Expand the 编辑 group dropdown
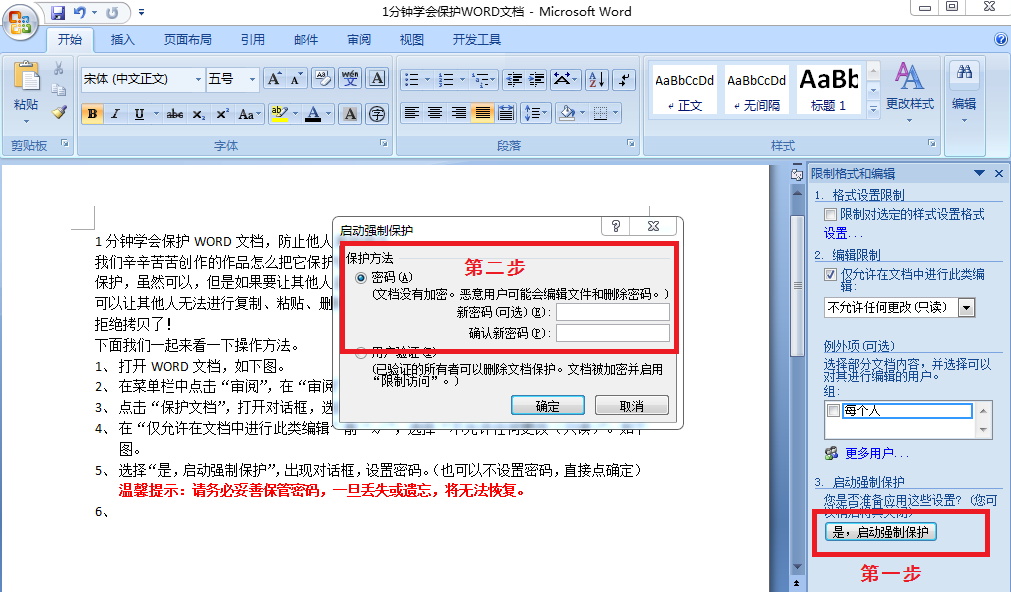The image size is (1011, 592). [x=964, y=92]
